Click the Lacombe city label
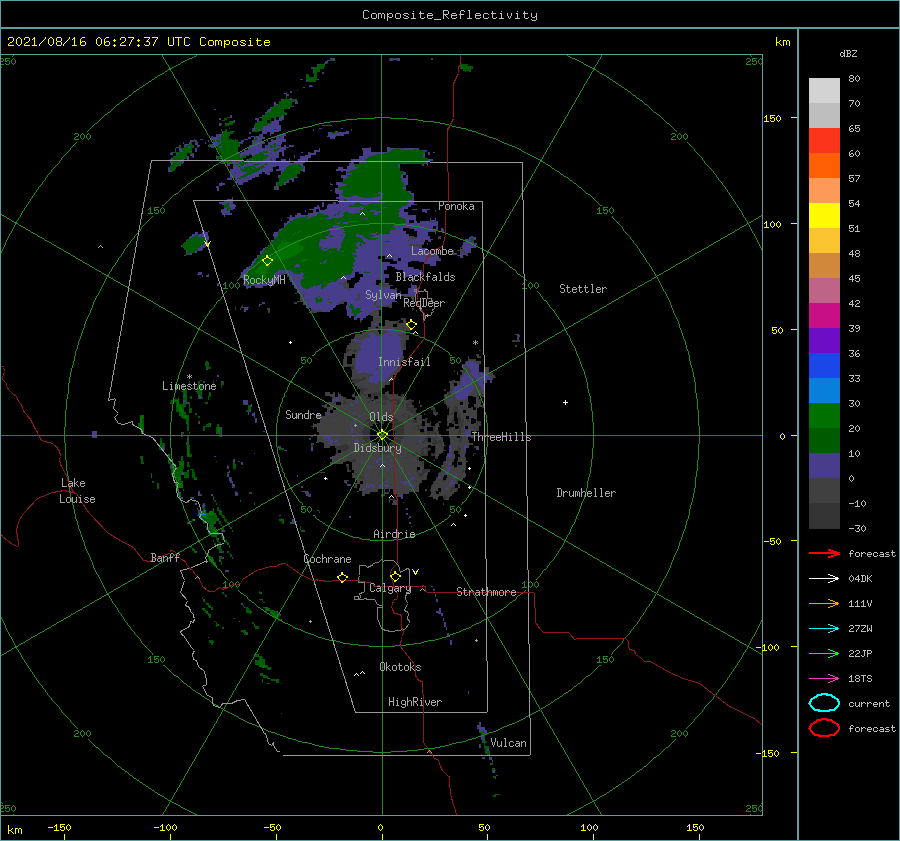The height and width of the screenshot is (841, 900). [x=432, y=251]
